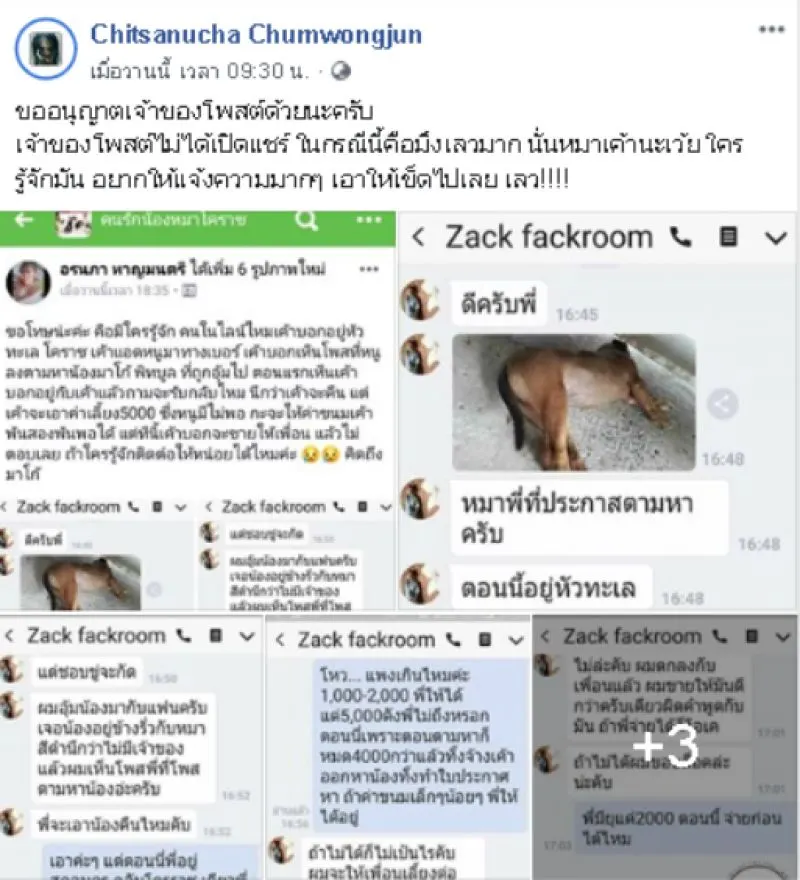
Task: Open Chitsanucha Chumwongjun's profile picture
Action: 46,48
